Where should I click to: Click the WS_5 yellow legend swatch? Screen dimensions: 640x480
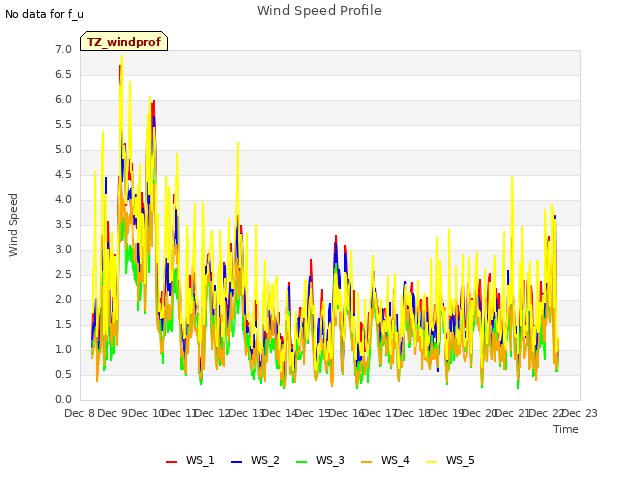coord(431,462)
